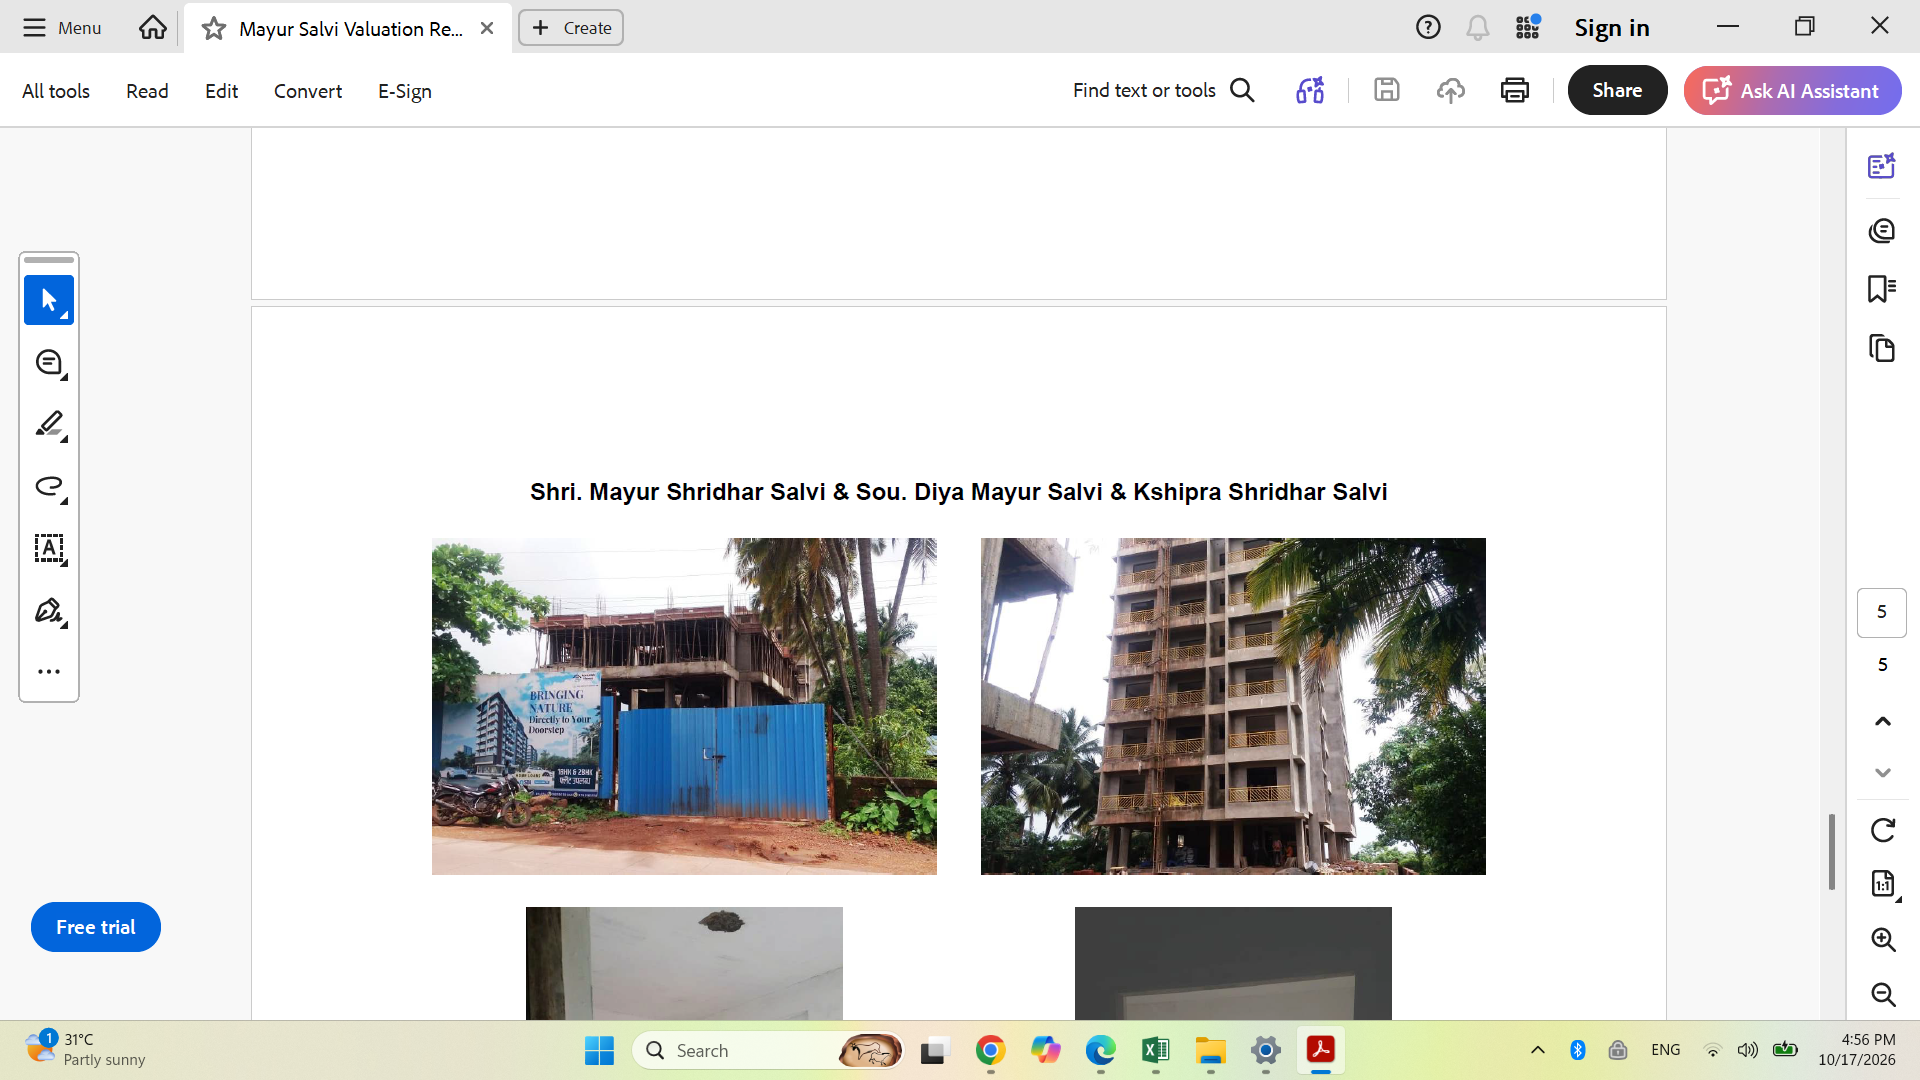
Task: Create a new document with the Create button
Action: 571,27
